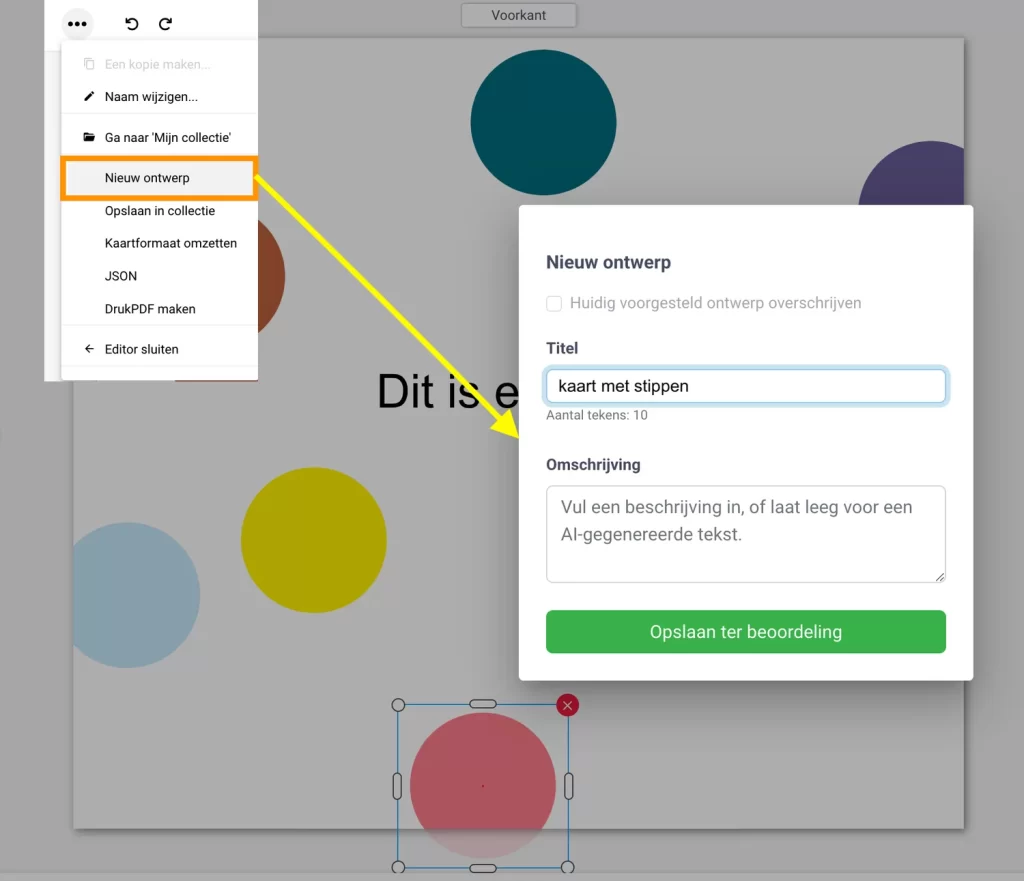Image resolution: width=1024 pixels, height=881 pixels.
Task: Click the copy icon beside 'Een kopie maken'
Action: (87, 63)
